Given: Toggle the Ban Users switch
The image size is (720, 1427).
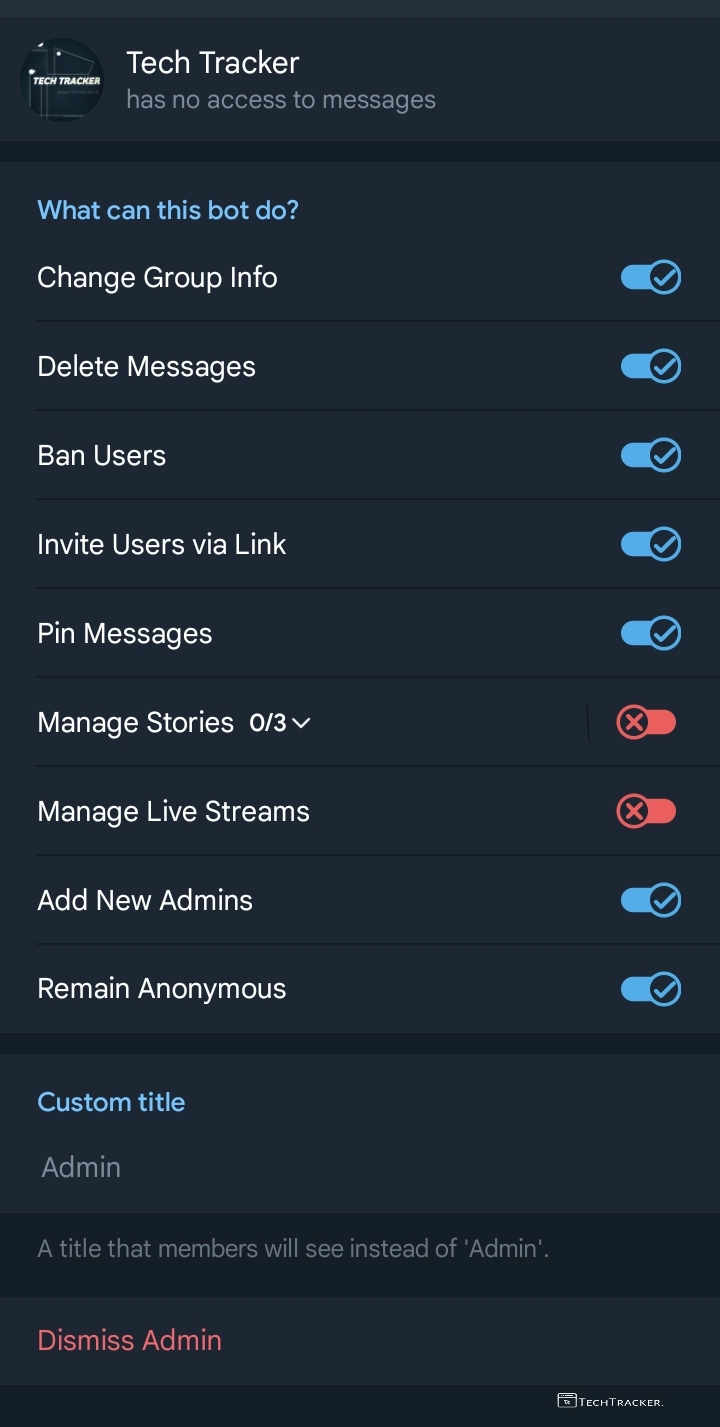Looking at the screenshot, I should (x=651, y=456).
